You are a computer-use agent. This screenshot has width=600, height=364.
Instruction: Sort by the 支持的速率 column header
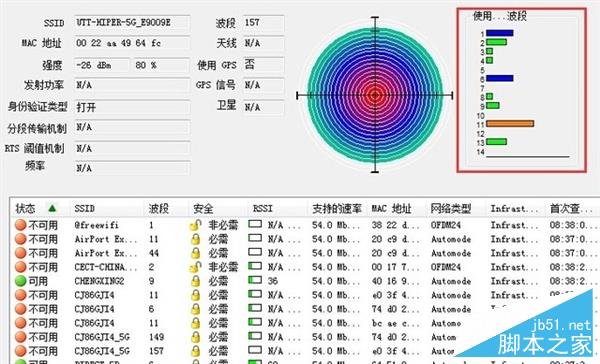[x=337, y=209]
